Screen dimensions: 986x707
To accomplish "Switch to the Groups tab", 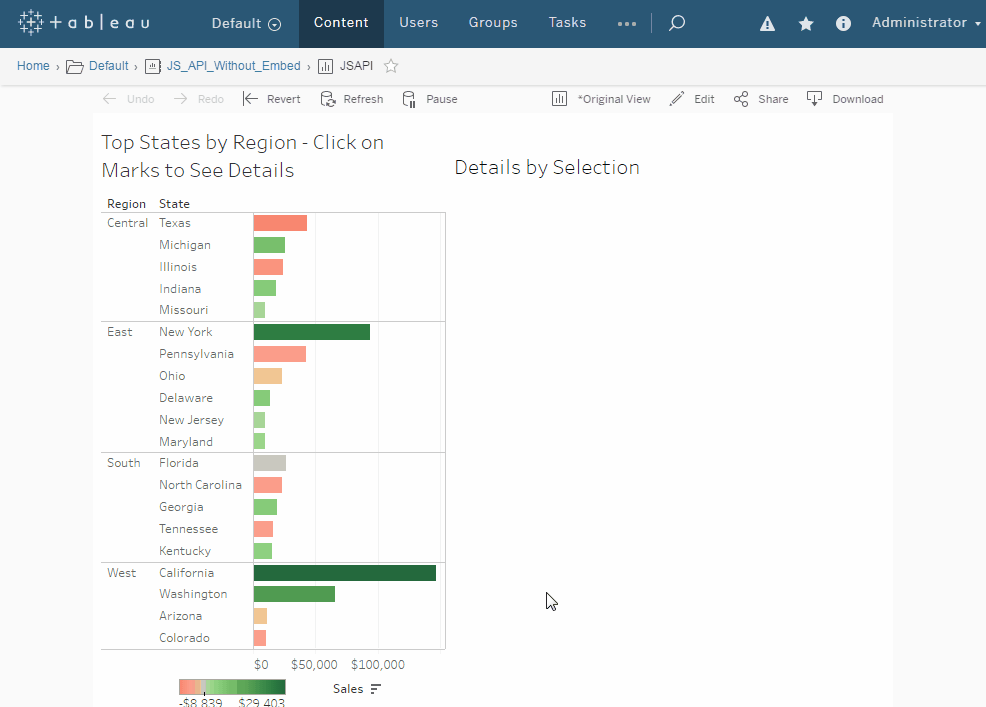I will pos(493,23).
